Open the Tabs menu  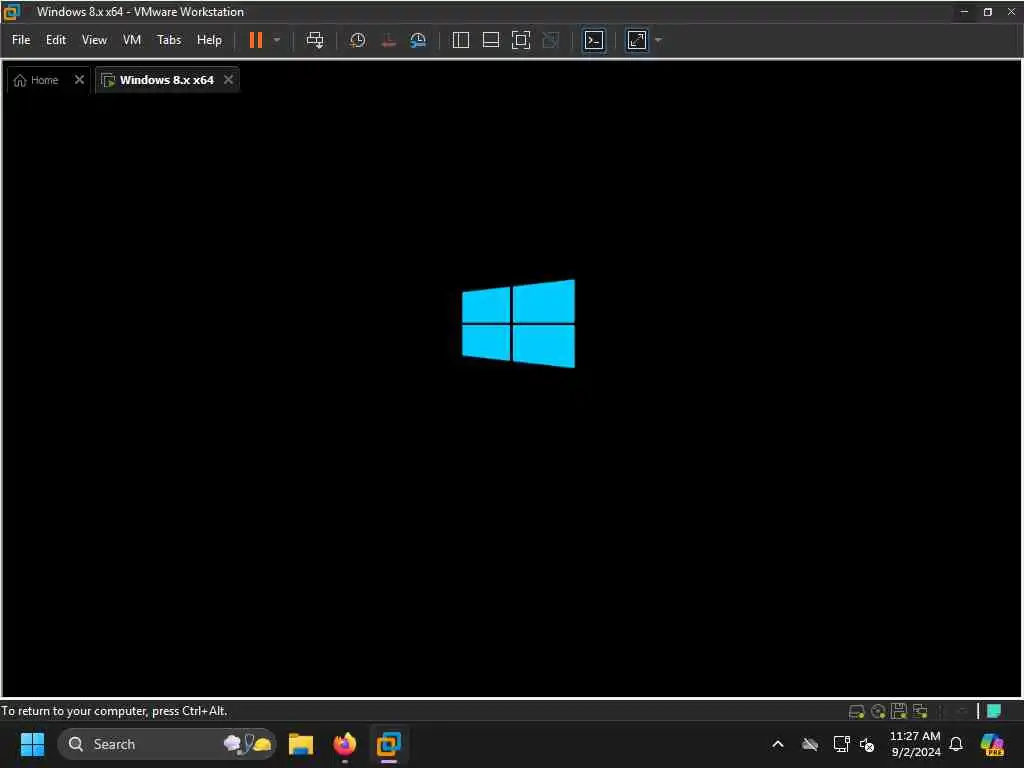[168, 40]
